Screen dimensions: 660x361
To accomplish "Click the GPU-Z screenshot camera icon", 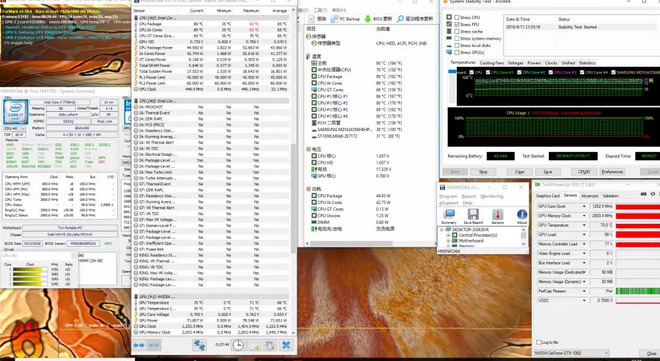I will tap(644, 194).
